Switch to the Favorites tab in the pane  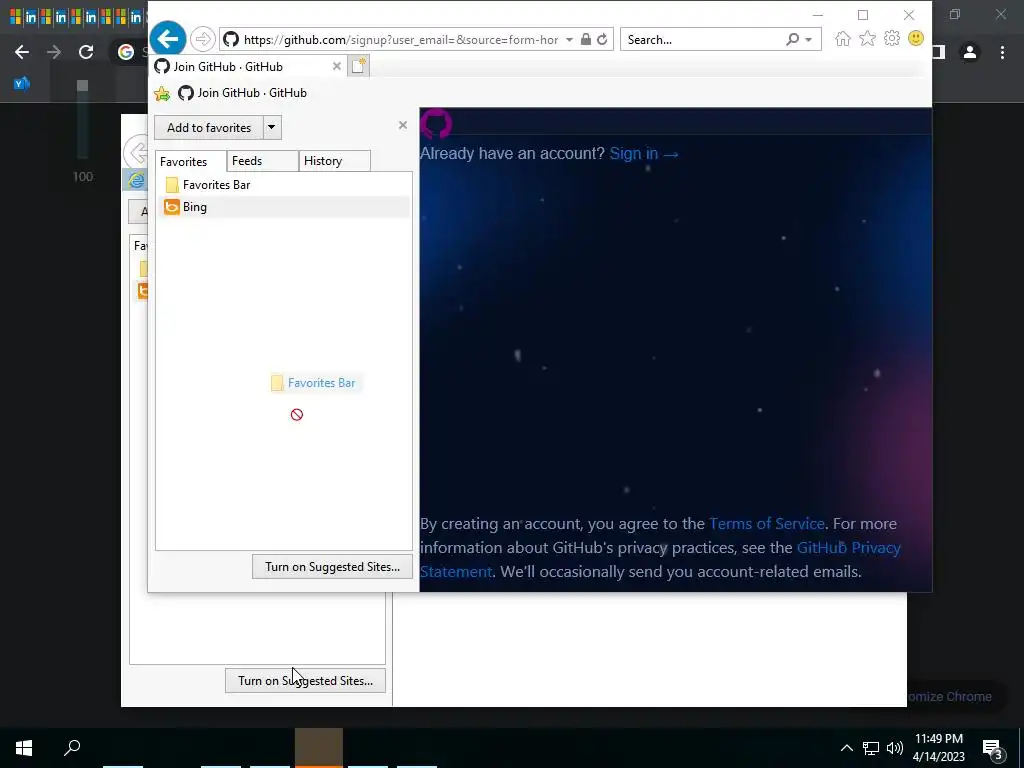tap(190, 161)
